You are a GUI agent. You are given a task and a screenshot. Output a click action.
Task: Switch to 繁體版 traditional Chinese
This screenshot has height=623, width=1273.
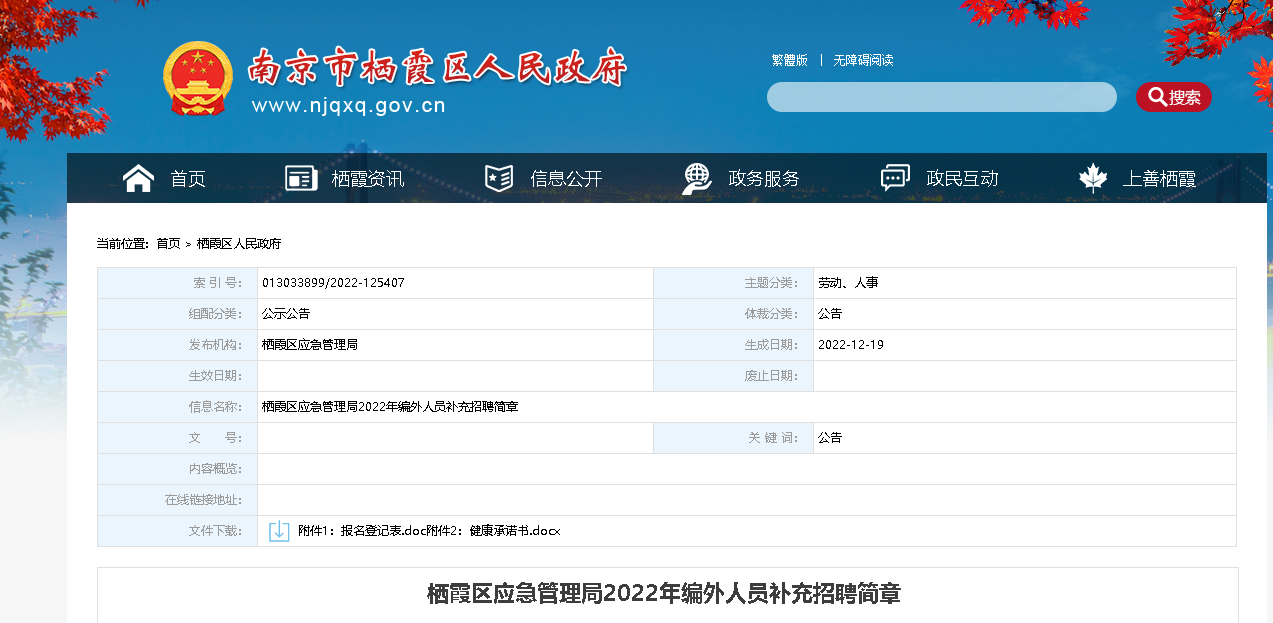(x=789, y=60)
